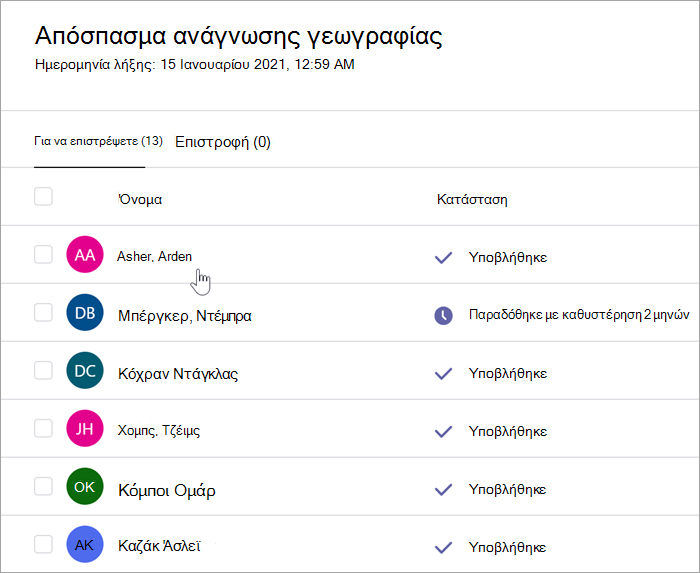Check the box for Καζάκ Άσλεϊ

tap(43, 544)
